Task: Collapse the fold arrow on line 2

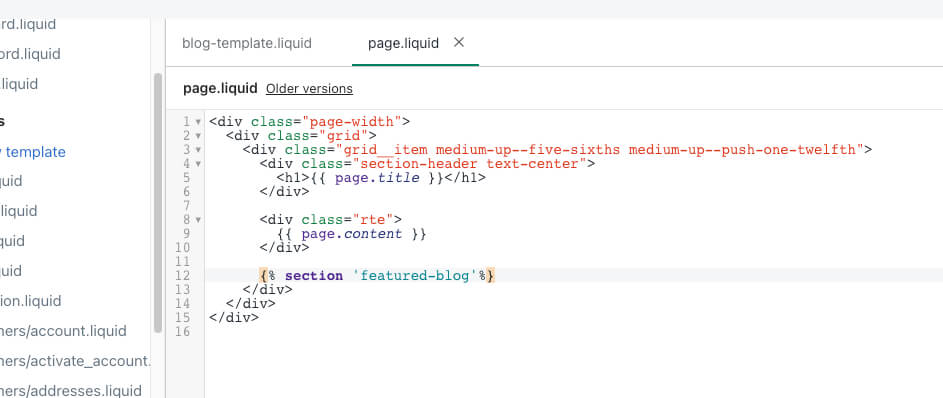Action: pos(198,136)
